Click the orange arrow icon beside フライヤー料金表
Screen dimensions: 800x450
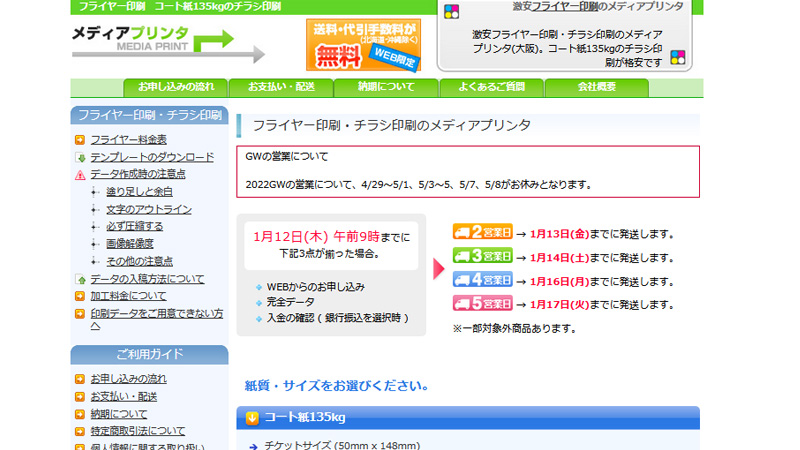[x=80, y=140]
